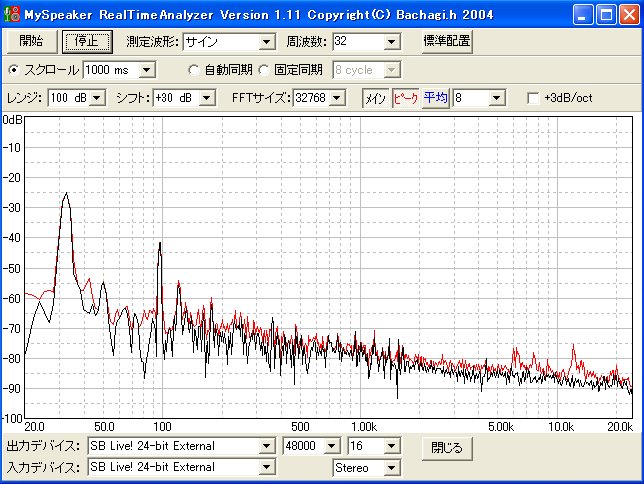Toggle the blue 平均 average trace button
Image resolution: width=644 pixels, height=484 pixels.
tap(435, 98)
